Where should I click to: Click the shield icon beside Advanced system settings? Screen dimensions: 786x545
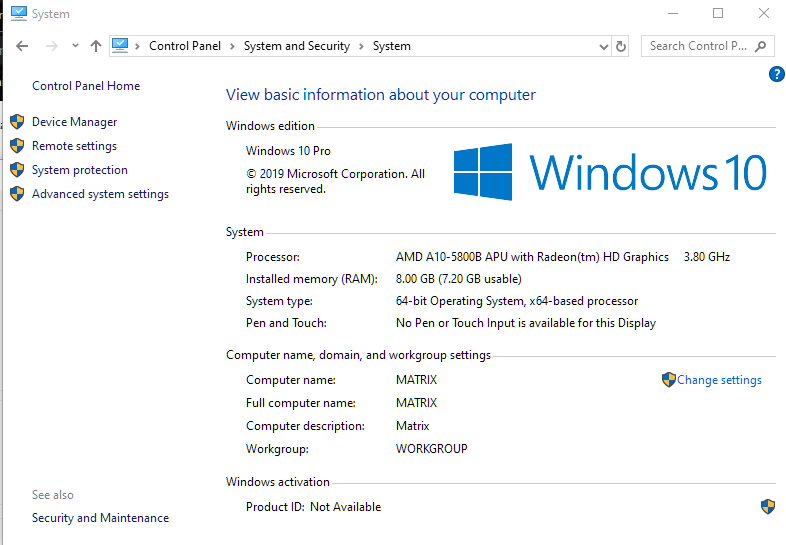point(17,194)
